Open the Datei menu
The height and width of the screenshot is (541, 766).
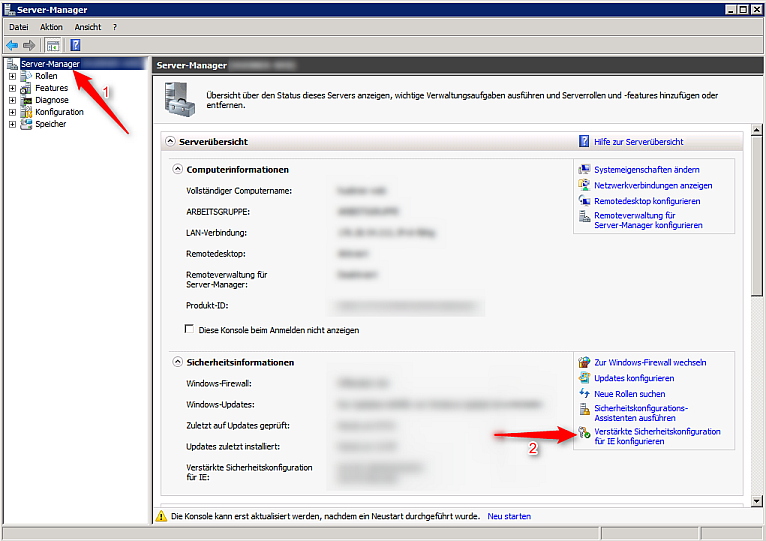[x=19, y=27]
